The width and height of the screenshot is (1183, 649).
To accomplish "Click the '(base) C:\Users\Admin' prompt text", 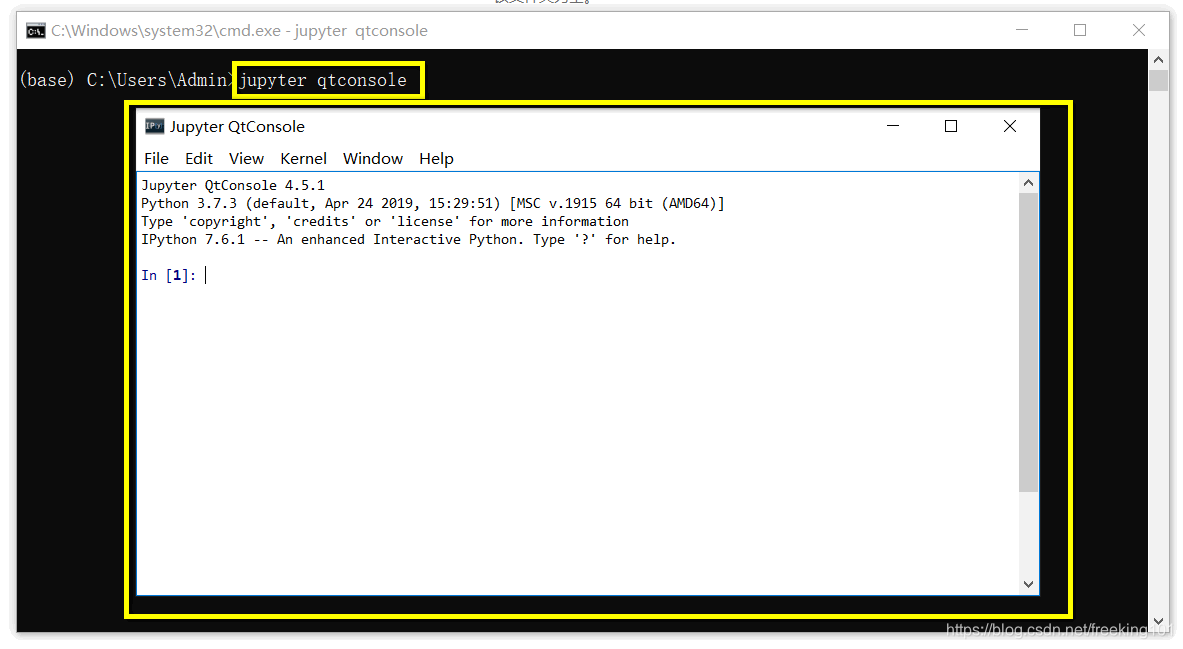I will tap(126, 80).
